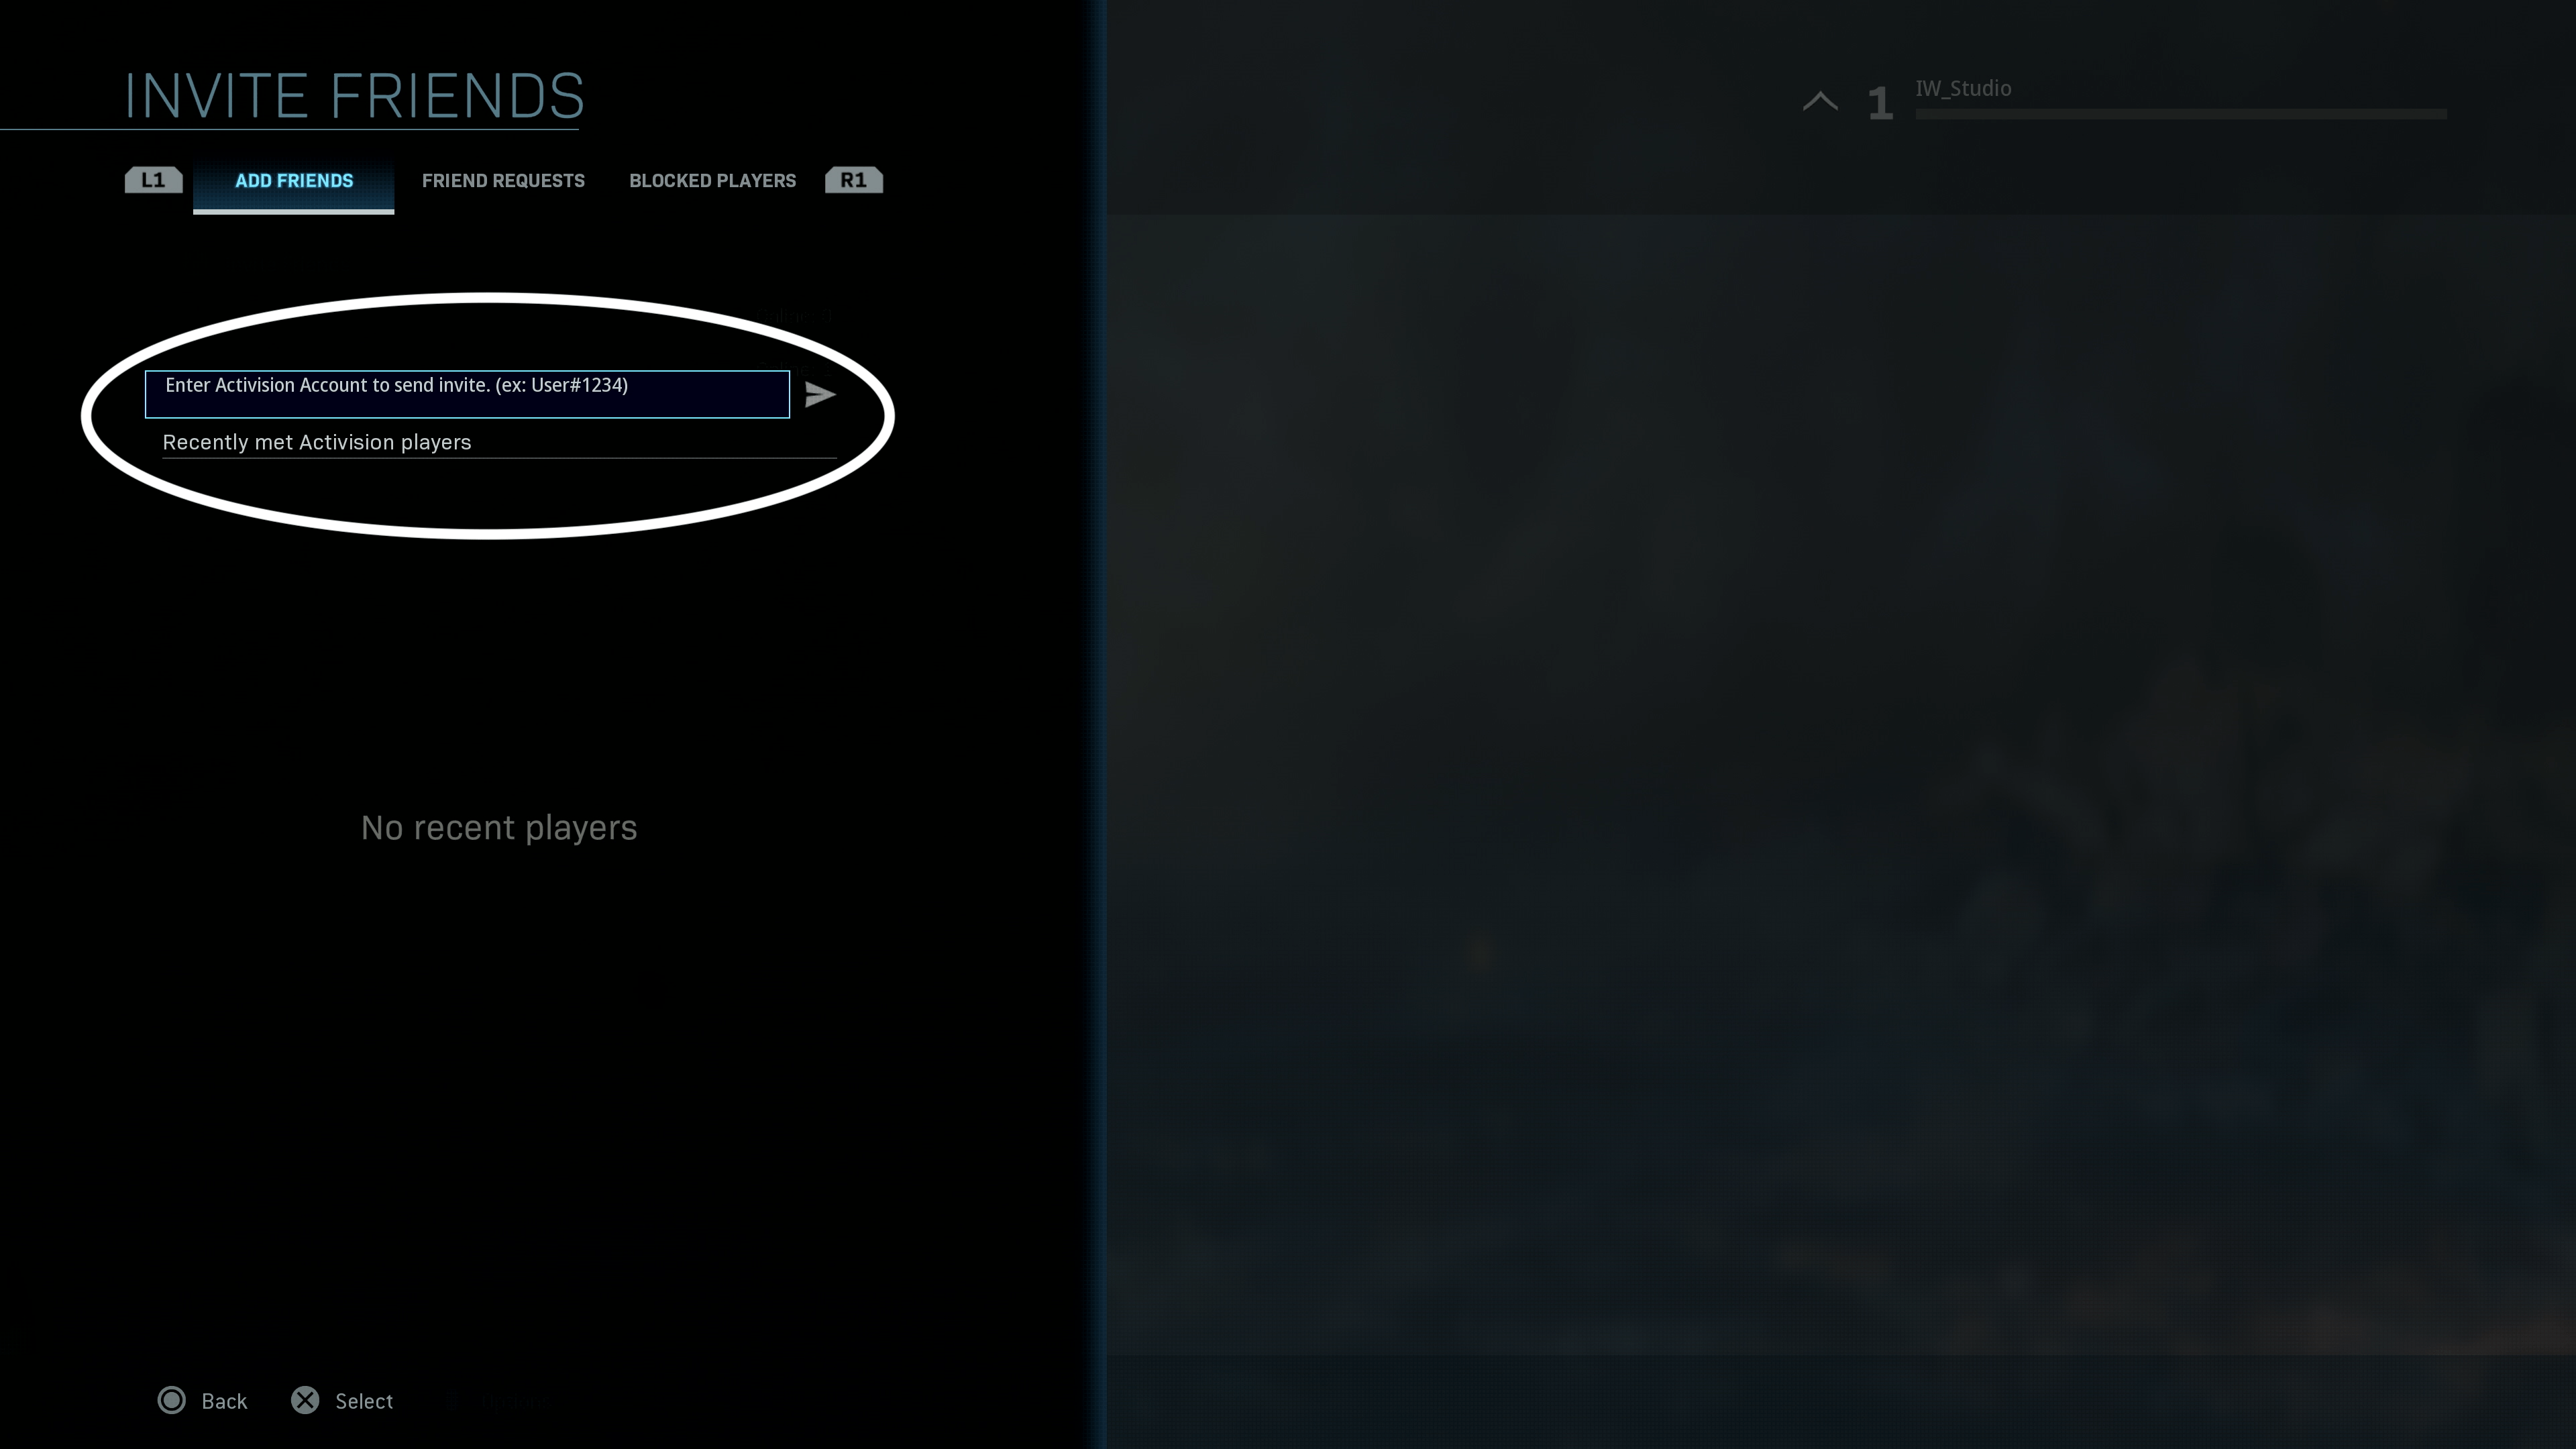Press Select to confirm current action
The image size is (2576, 1449).
pos(341,1399)
